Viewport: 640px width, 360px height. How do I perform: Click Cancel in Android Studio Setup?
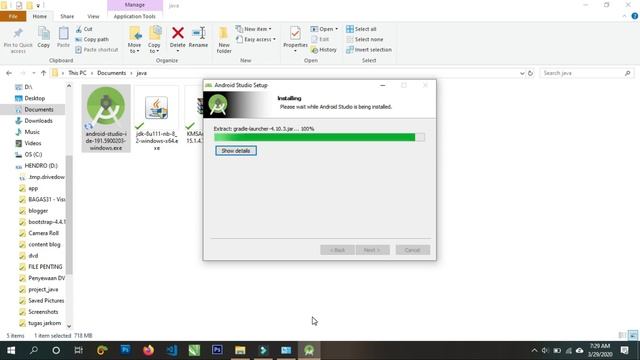point(413,250)
